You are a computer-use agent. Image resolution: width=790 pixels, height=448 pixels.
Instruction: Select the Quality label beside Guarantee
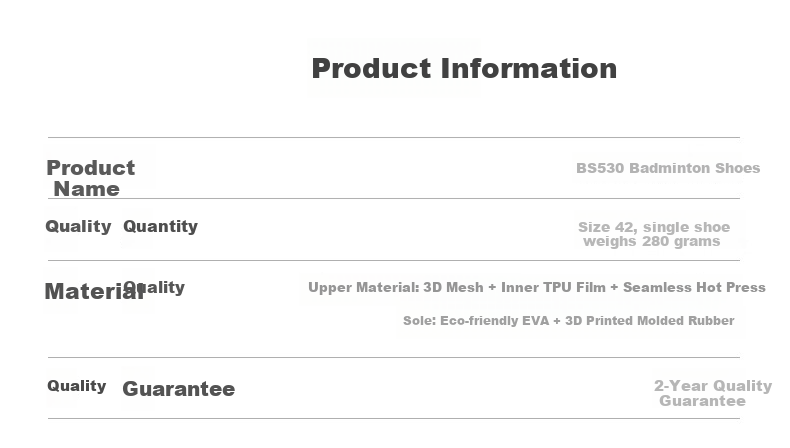click(x=77, y=386)
